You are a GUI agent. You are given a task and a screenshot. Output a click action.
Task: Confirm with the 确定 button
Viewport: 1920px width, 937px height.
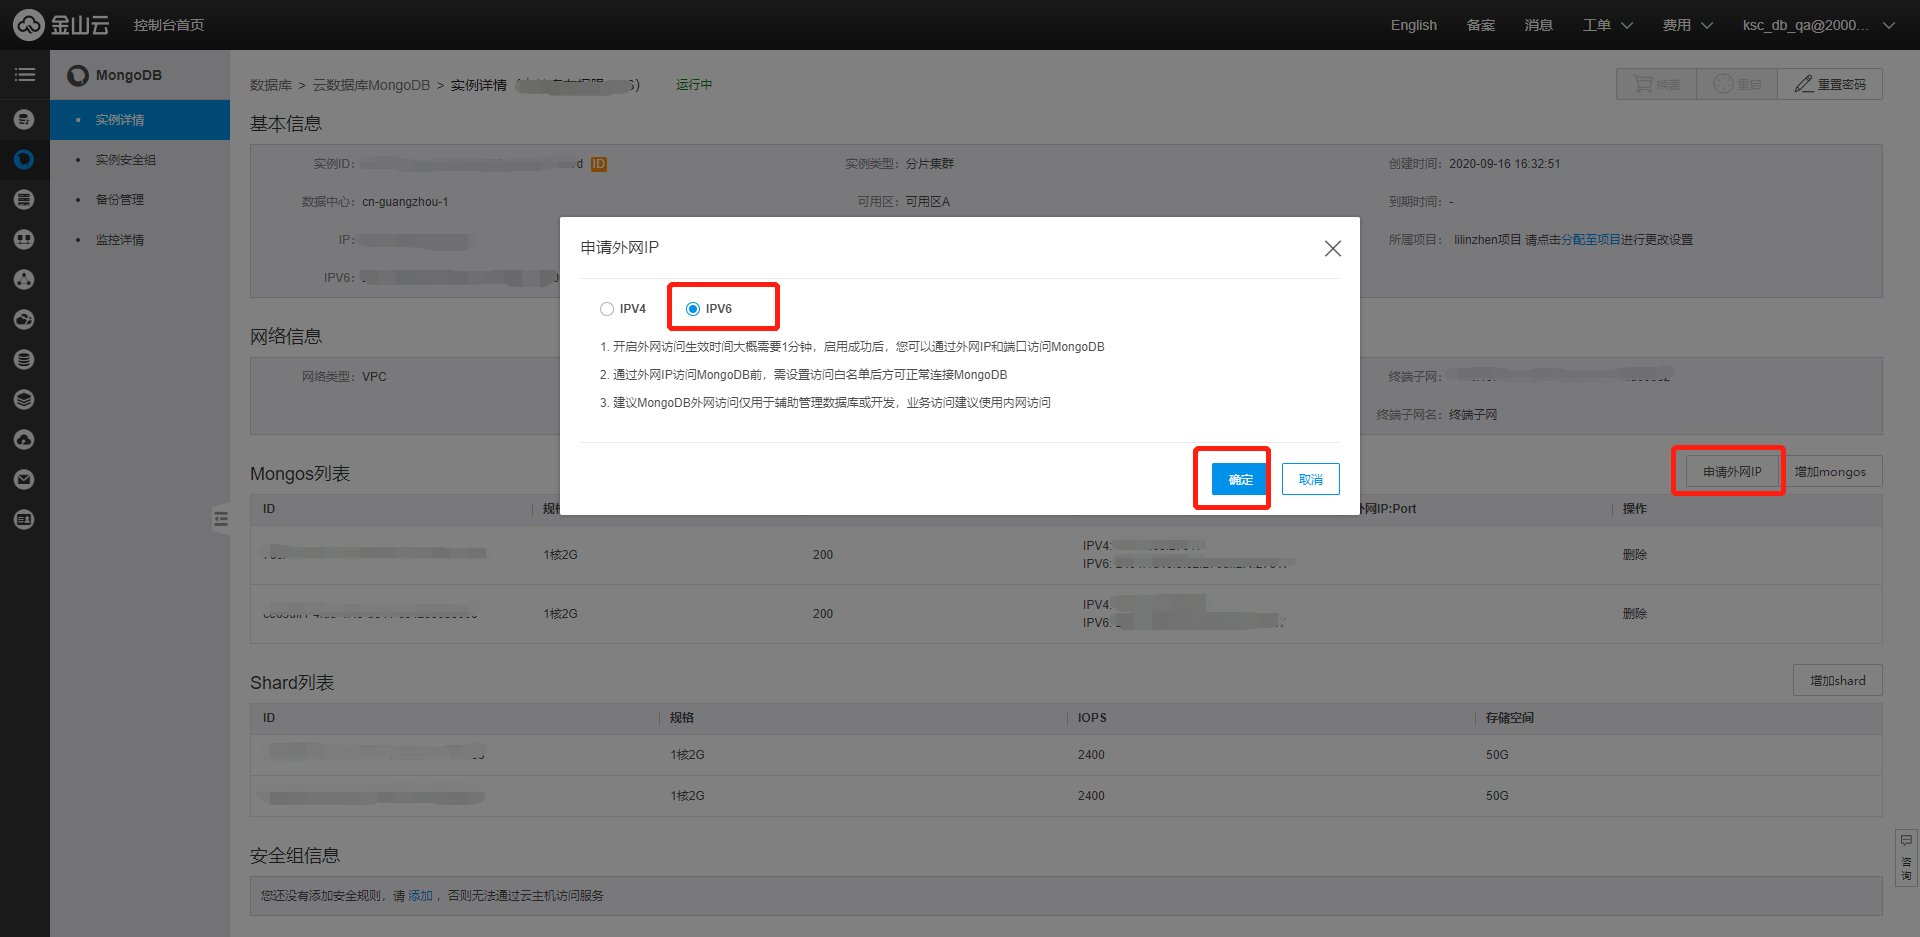pos(1240,479)
